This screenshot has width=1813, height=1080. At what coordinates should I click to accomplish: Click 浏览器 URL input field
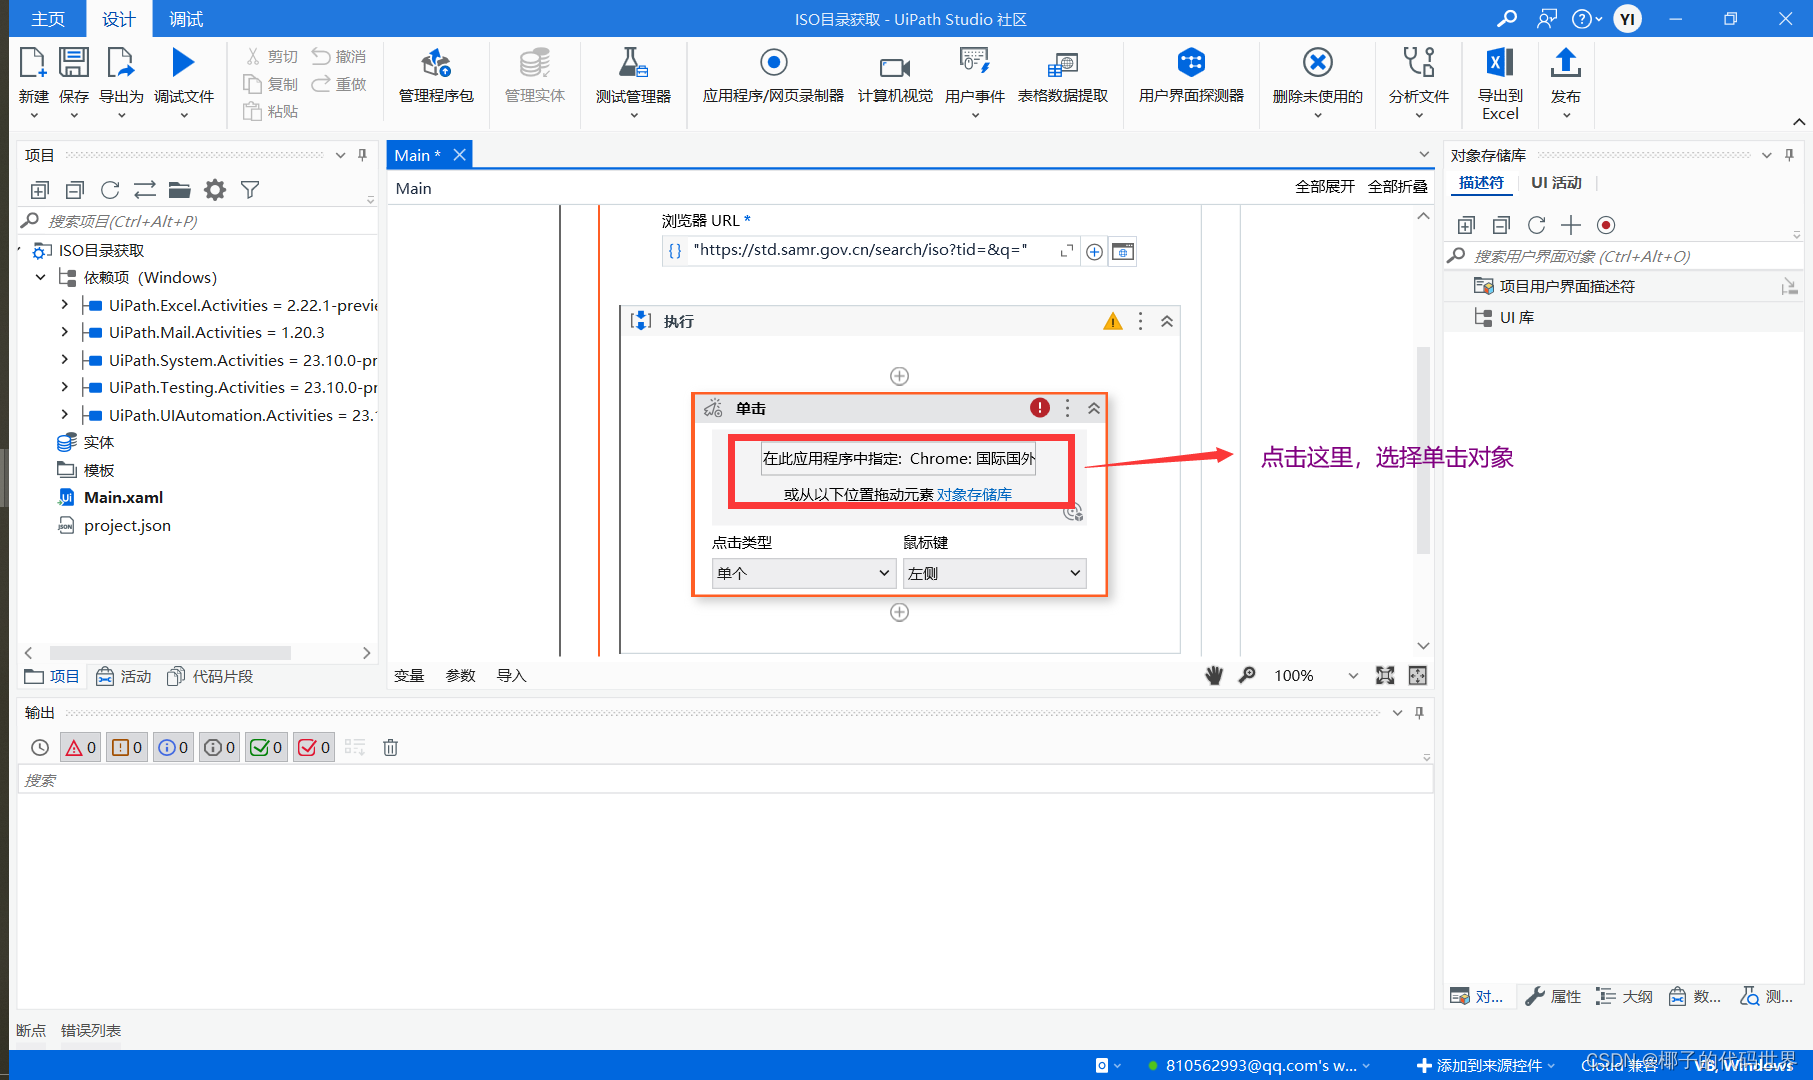coord(871,250)
